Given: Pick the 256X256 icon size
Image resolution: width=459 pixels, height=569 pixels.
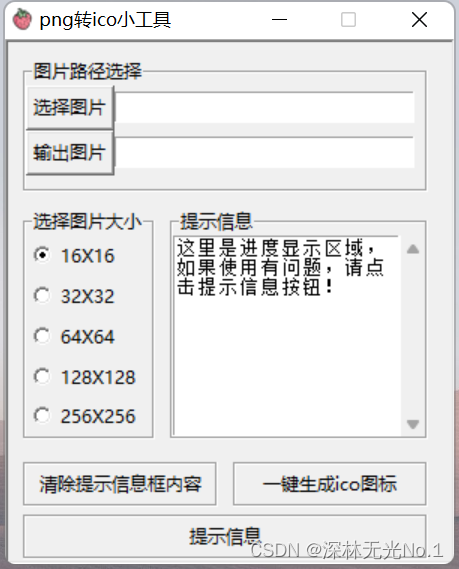Looking at the screenshot, I should 85,416.
